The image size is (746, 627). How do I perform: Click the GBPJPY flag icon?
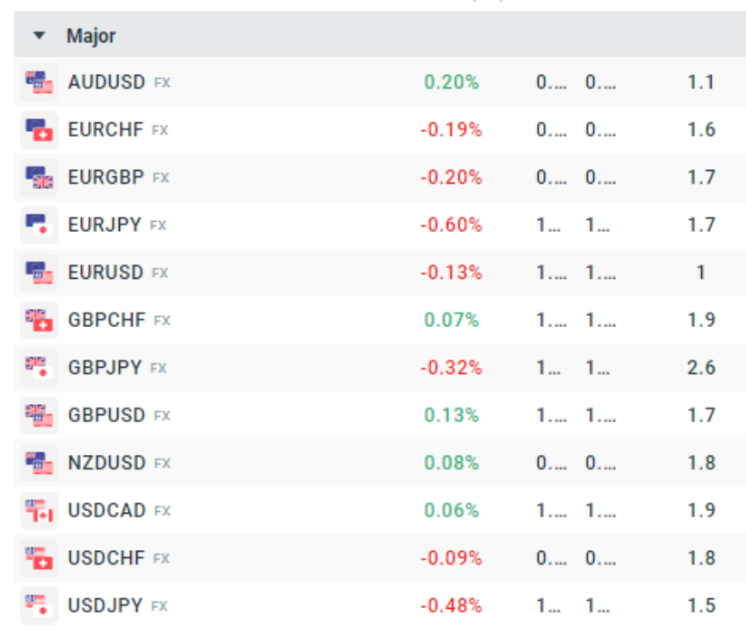(40, 368)
